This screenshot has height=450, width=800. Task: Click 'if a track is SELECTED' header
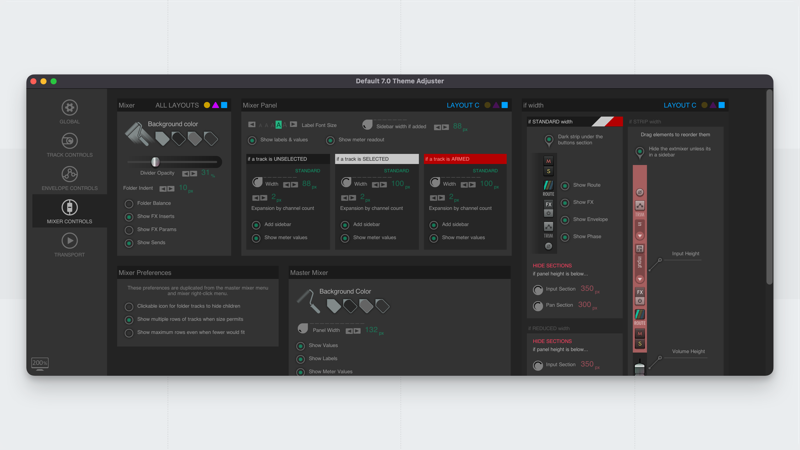377,159
